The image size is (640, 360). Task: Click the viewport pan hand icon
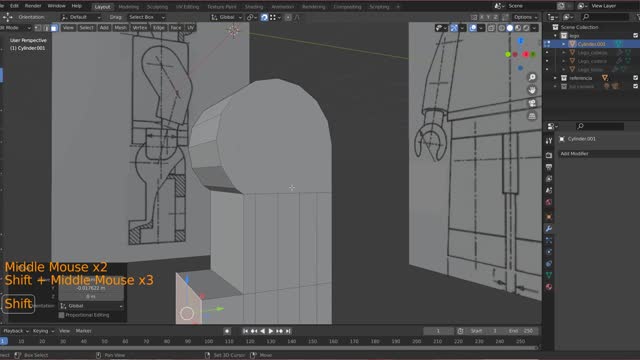[532, 90]
